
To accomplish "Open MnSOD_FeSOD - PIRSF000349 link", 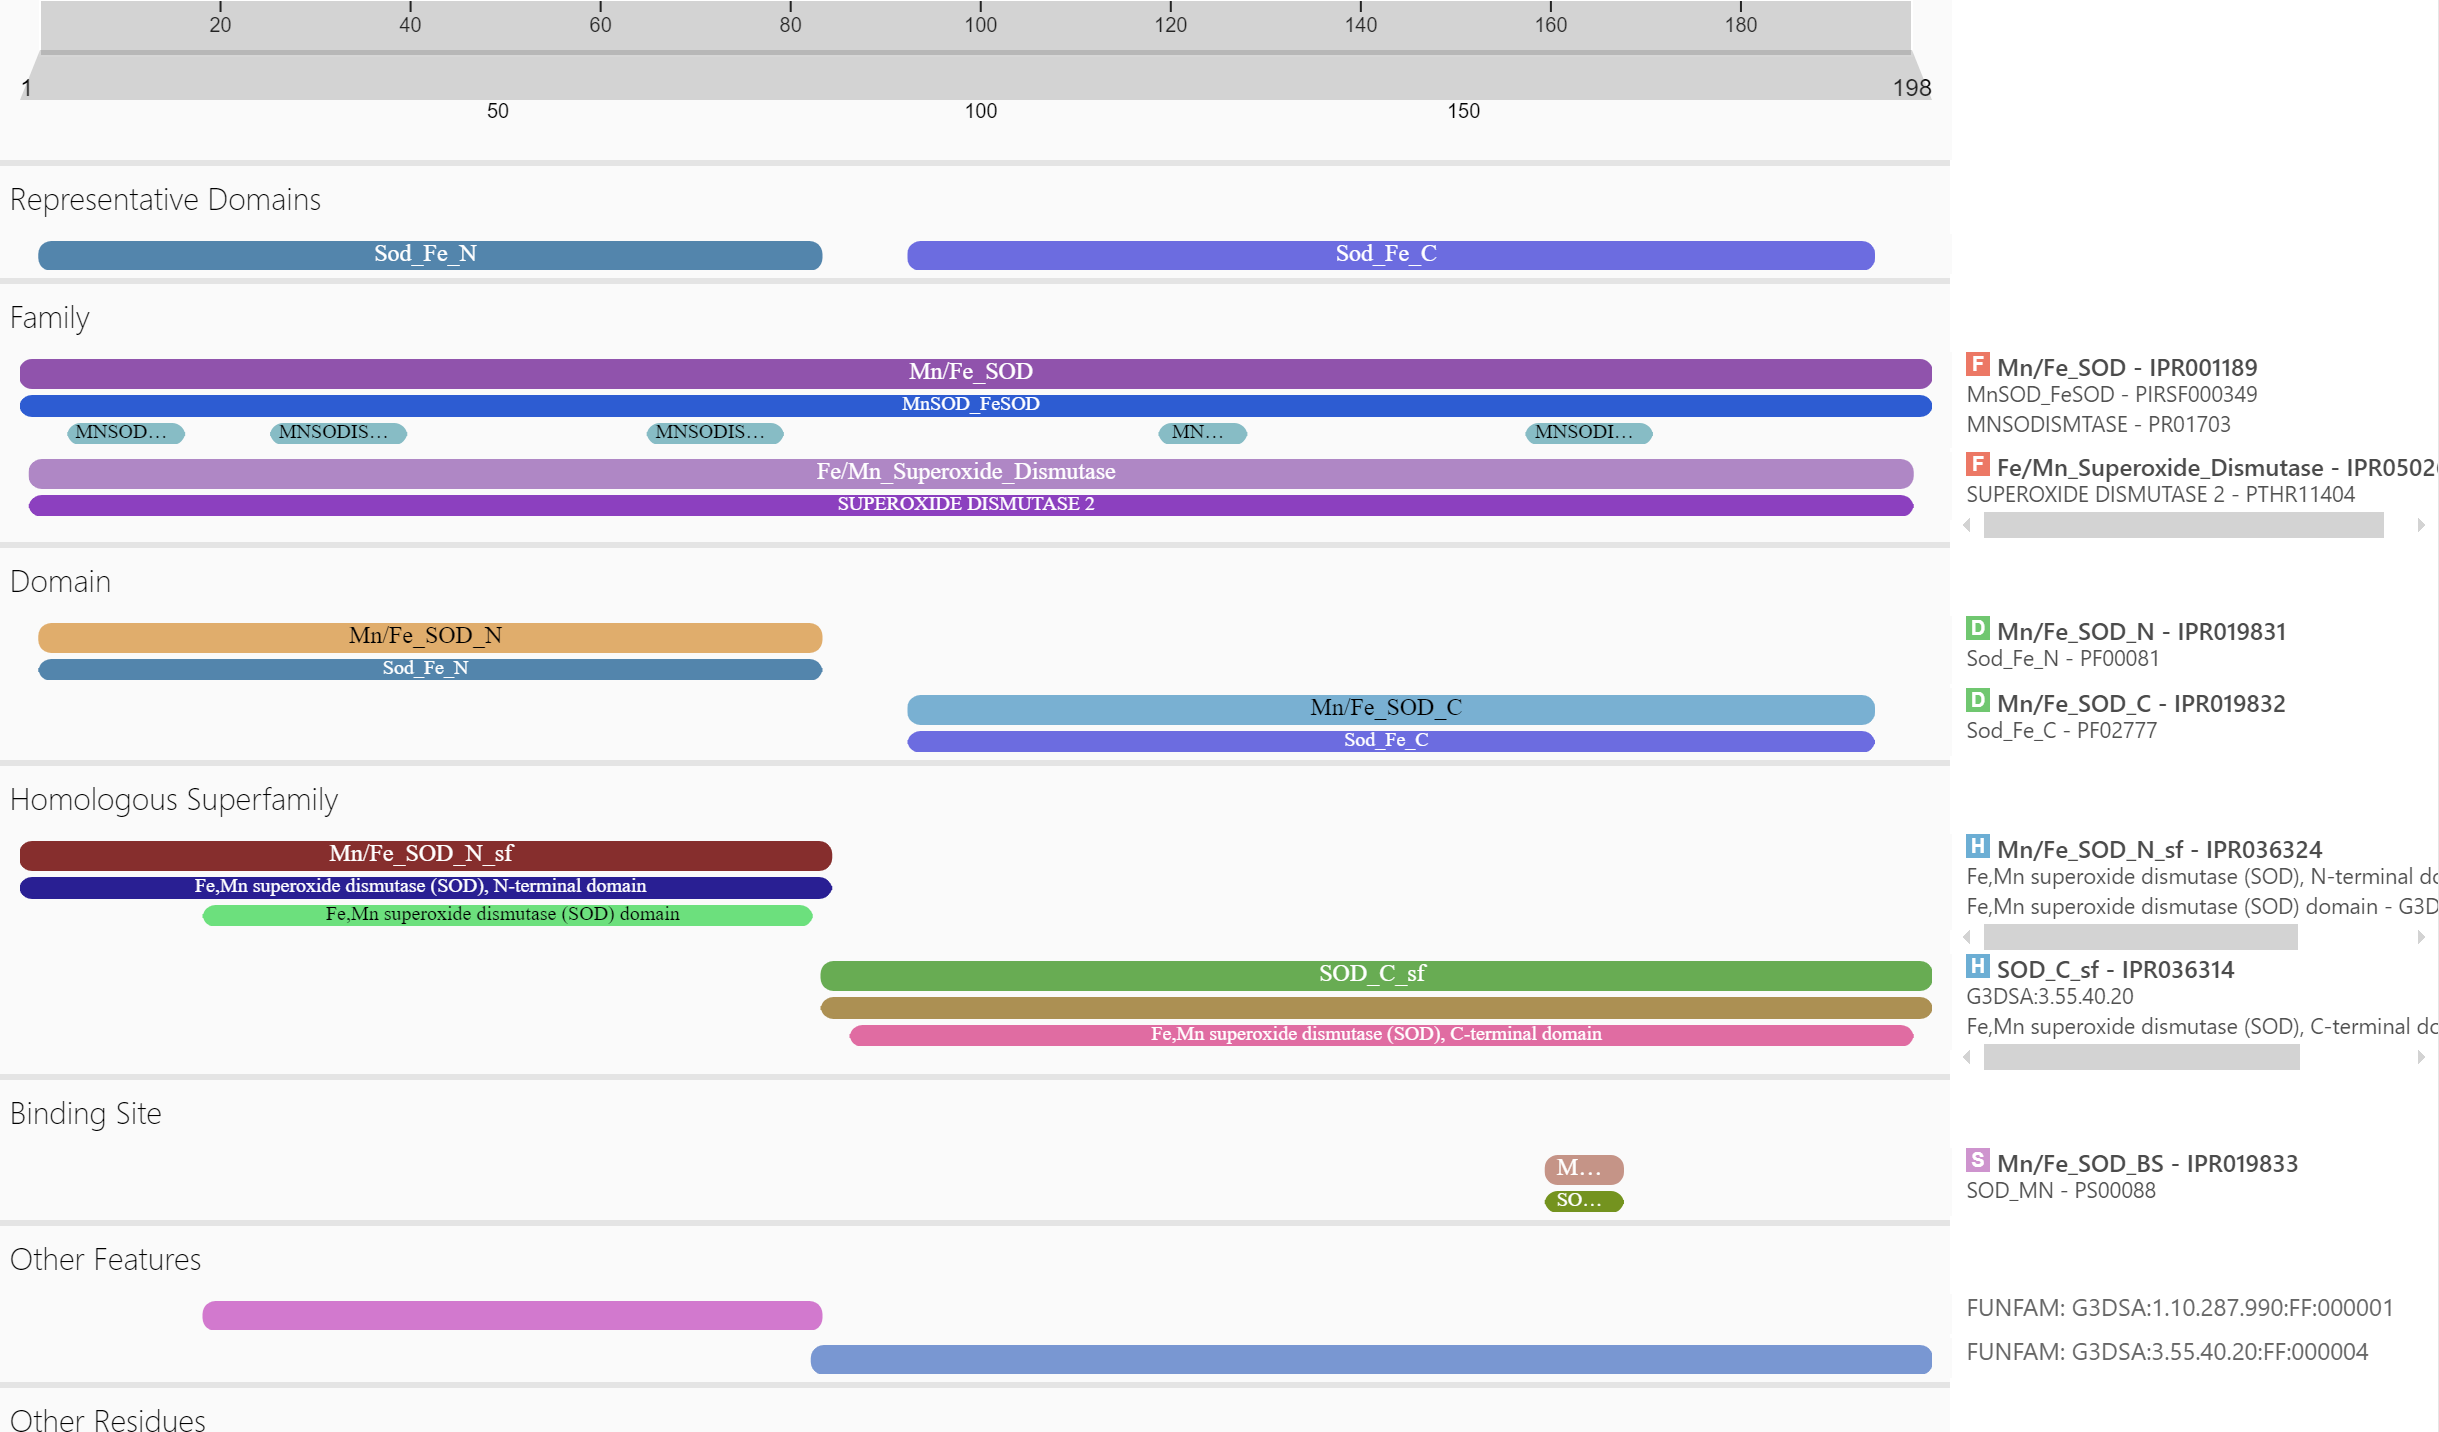I will click(x=2111, y=395).
